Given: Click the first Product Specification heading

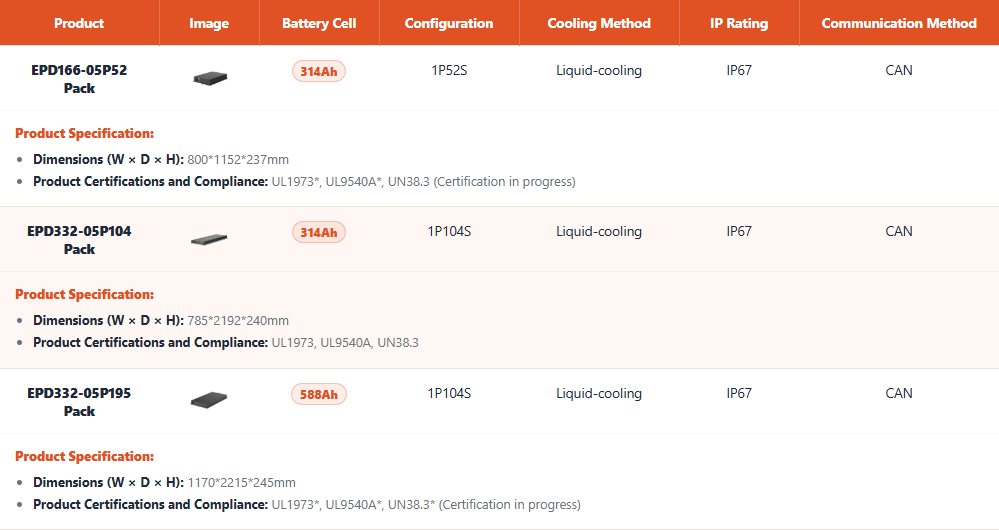Looking at the screenshot, I should (85, 133).
